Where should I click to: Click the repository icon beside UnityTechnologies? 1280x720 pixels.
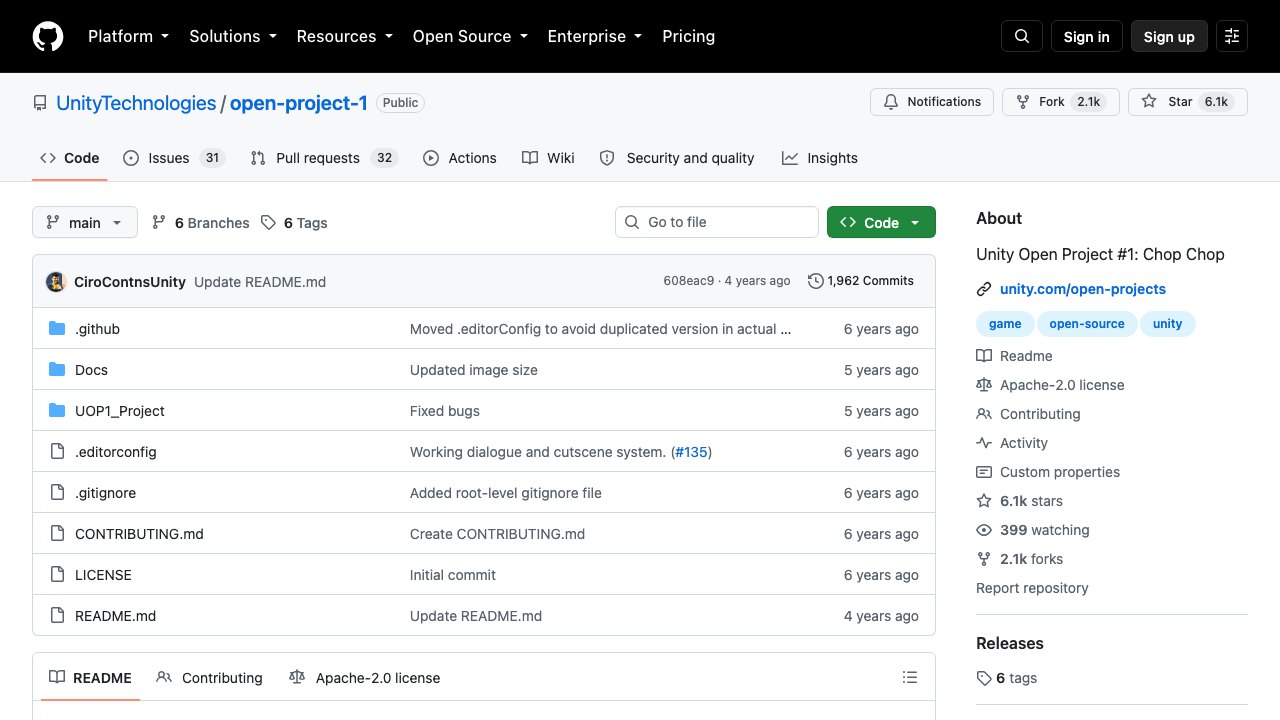[x=40, y=103]
